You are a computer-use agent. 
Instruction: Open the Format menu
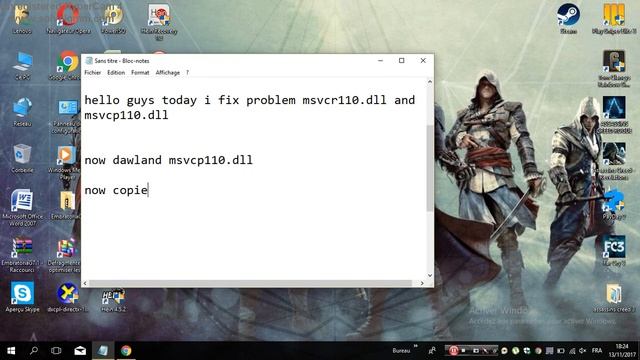pos(140,73)
